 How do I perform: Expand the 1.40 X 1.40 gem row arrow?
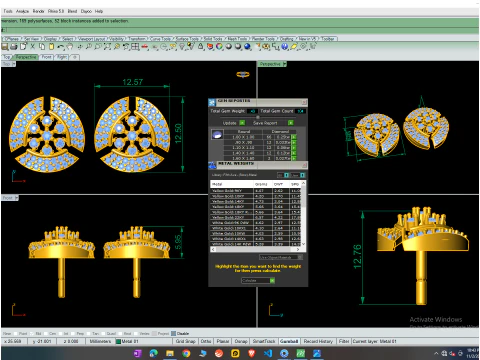(x=294, y=153)
